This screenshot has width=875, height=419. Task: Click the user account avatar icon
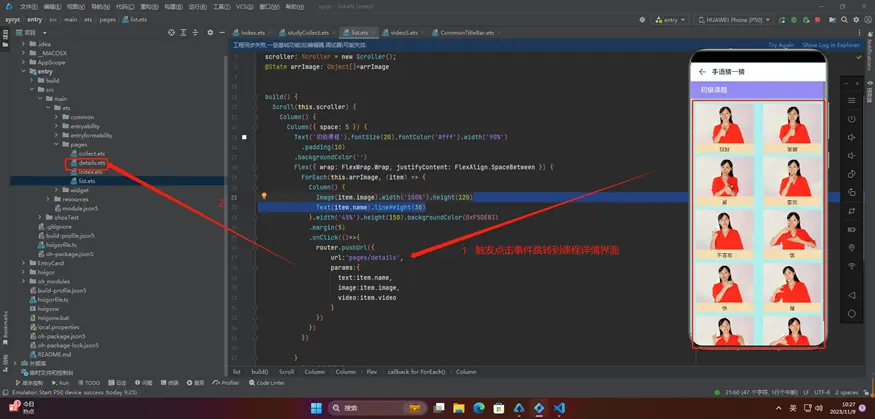pos(868,20)
